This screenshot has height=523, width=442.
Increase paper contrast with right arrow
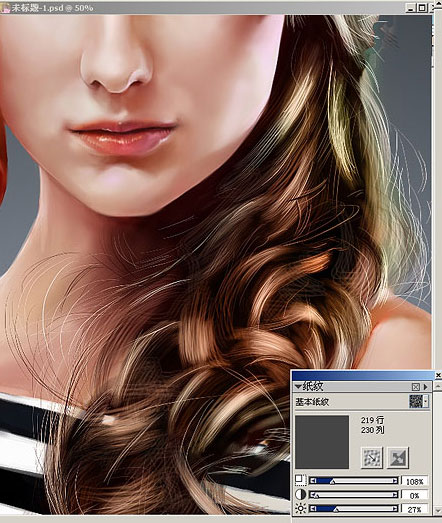395,495
